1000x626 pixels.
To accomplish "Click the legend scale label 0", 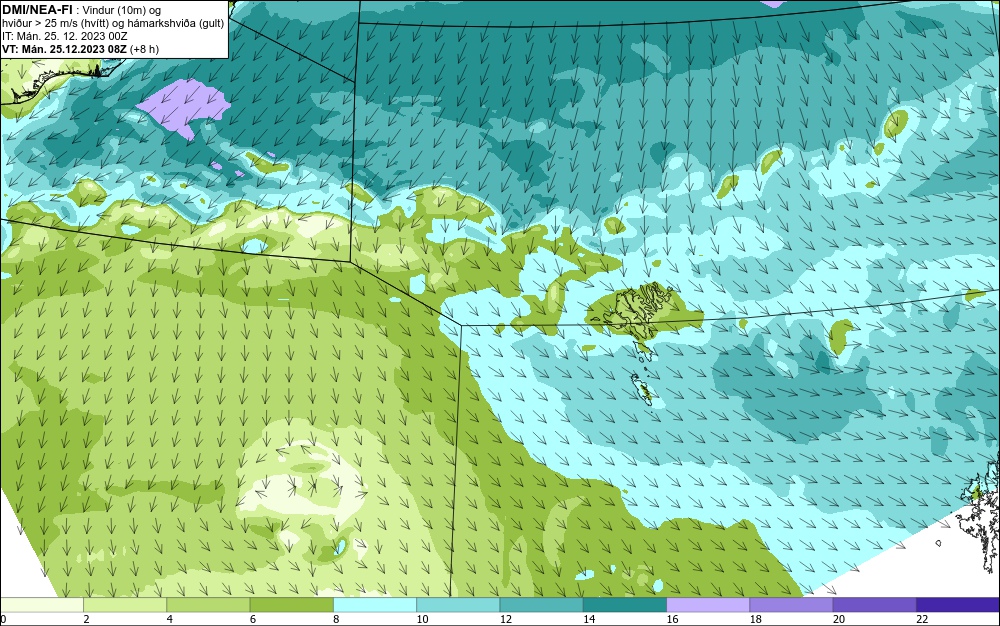I will 3,619.
